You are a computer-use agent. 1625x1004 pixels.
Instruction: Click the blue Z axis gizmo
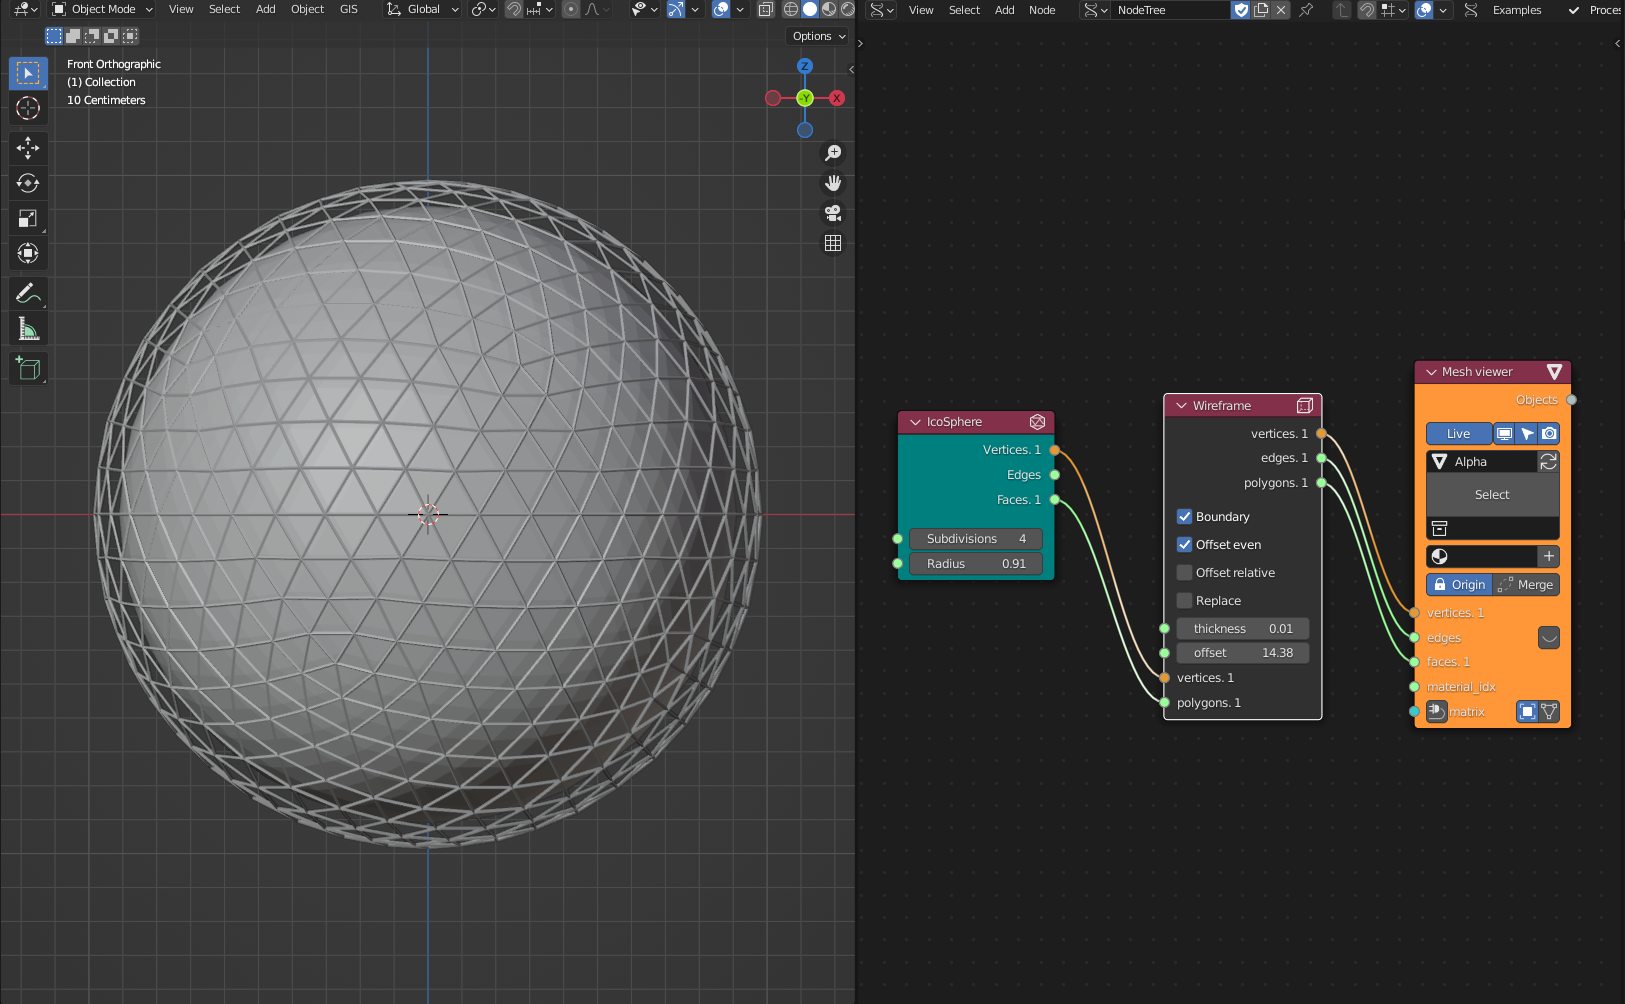pos(805,66)
